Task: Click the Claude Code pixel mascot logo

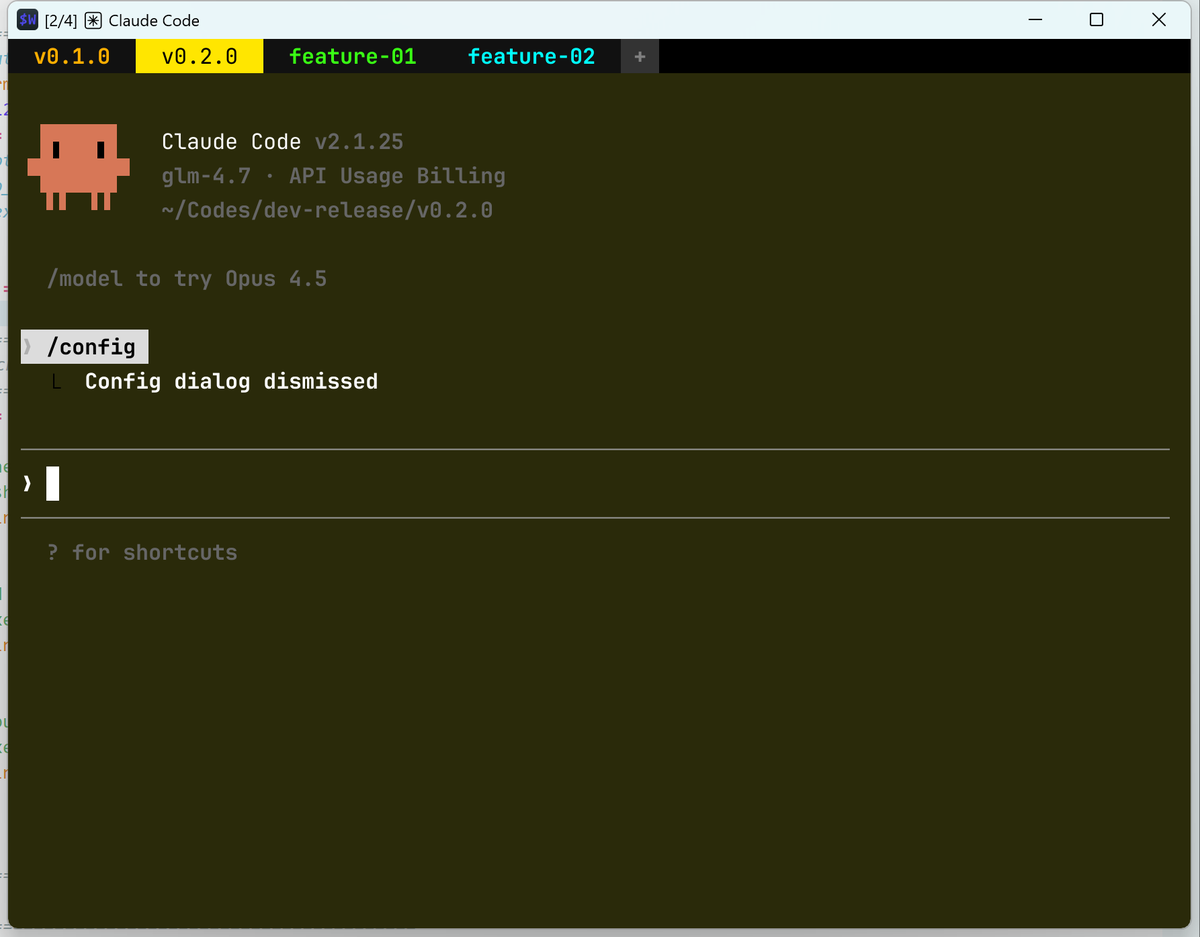Action: (x=79, y=168)
